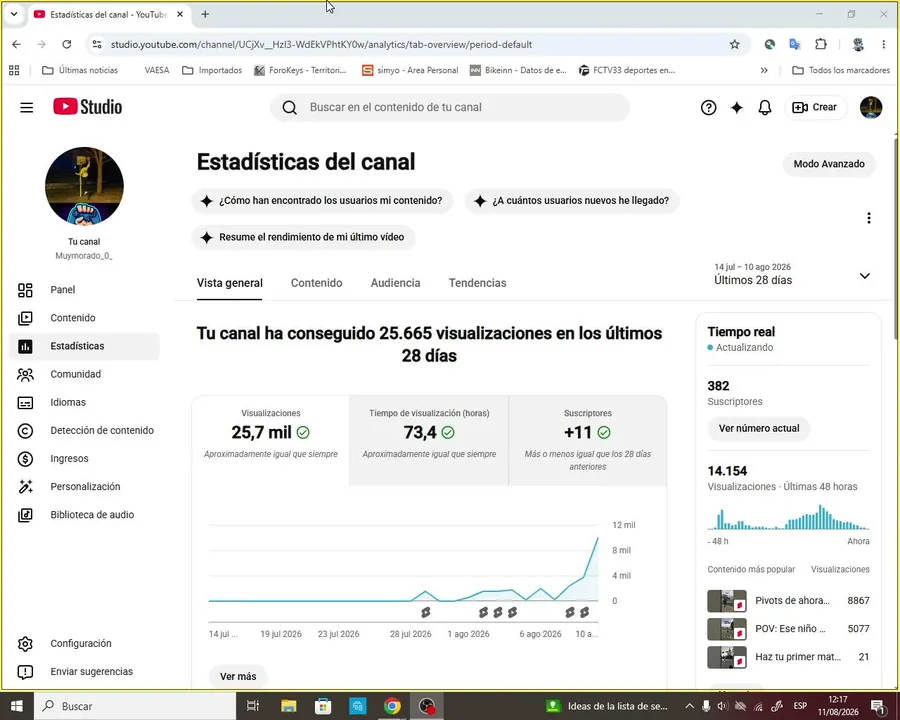Select the Tiempo de visualización (horas) card
This screenshot has height=720, width=900.
[429, 440]
